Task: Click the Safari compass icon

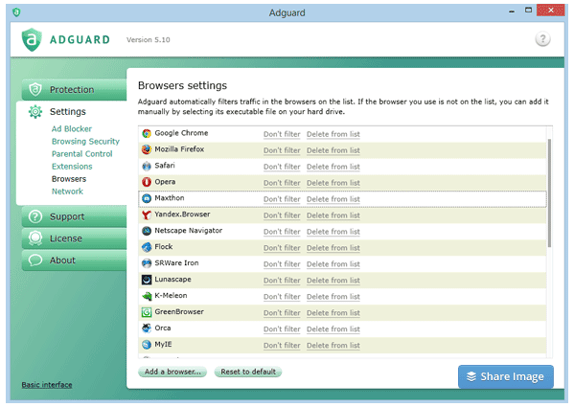Action: pyautogui.click(x=146, y=166)
